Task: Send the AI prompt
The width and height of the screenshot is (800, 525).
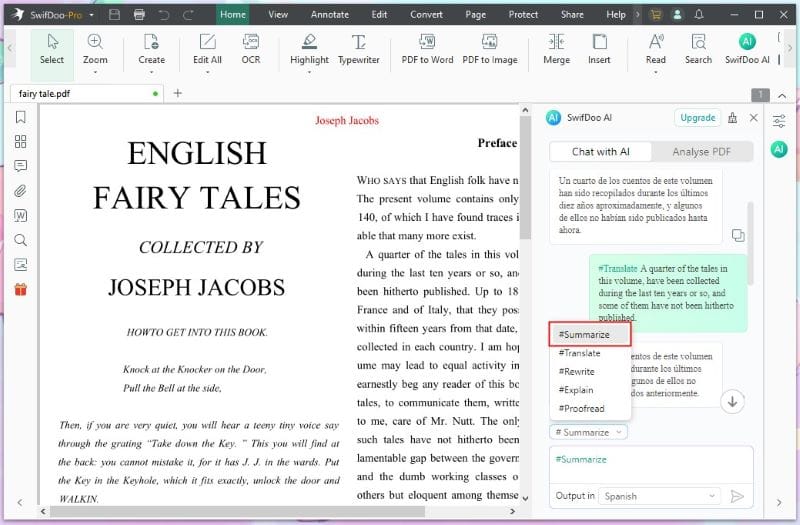Action: (x=737, y=496)
